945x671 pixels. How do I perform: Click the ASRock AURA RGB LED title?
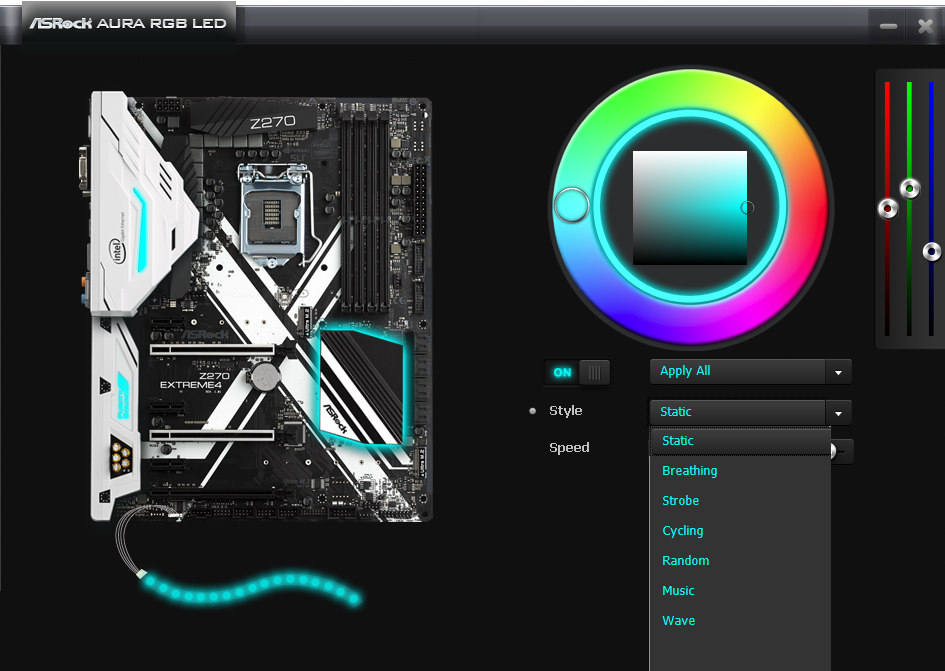coord(128,24)
